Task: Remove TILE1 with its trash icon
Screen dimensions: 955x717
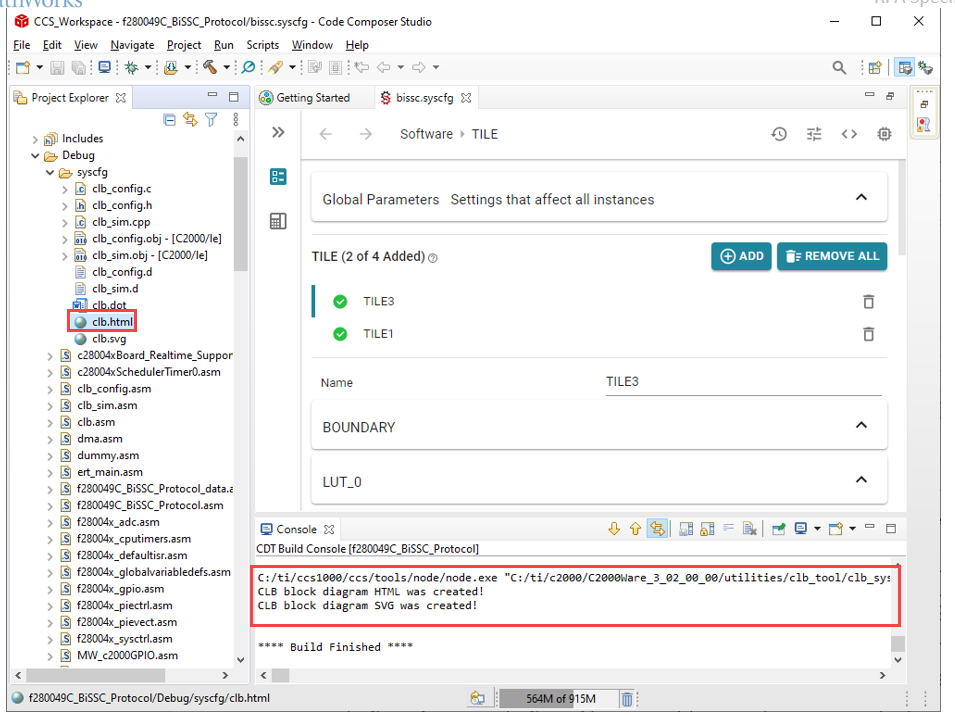Action: [868, 334]
